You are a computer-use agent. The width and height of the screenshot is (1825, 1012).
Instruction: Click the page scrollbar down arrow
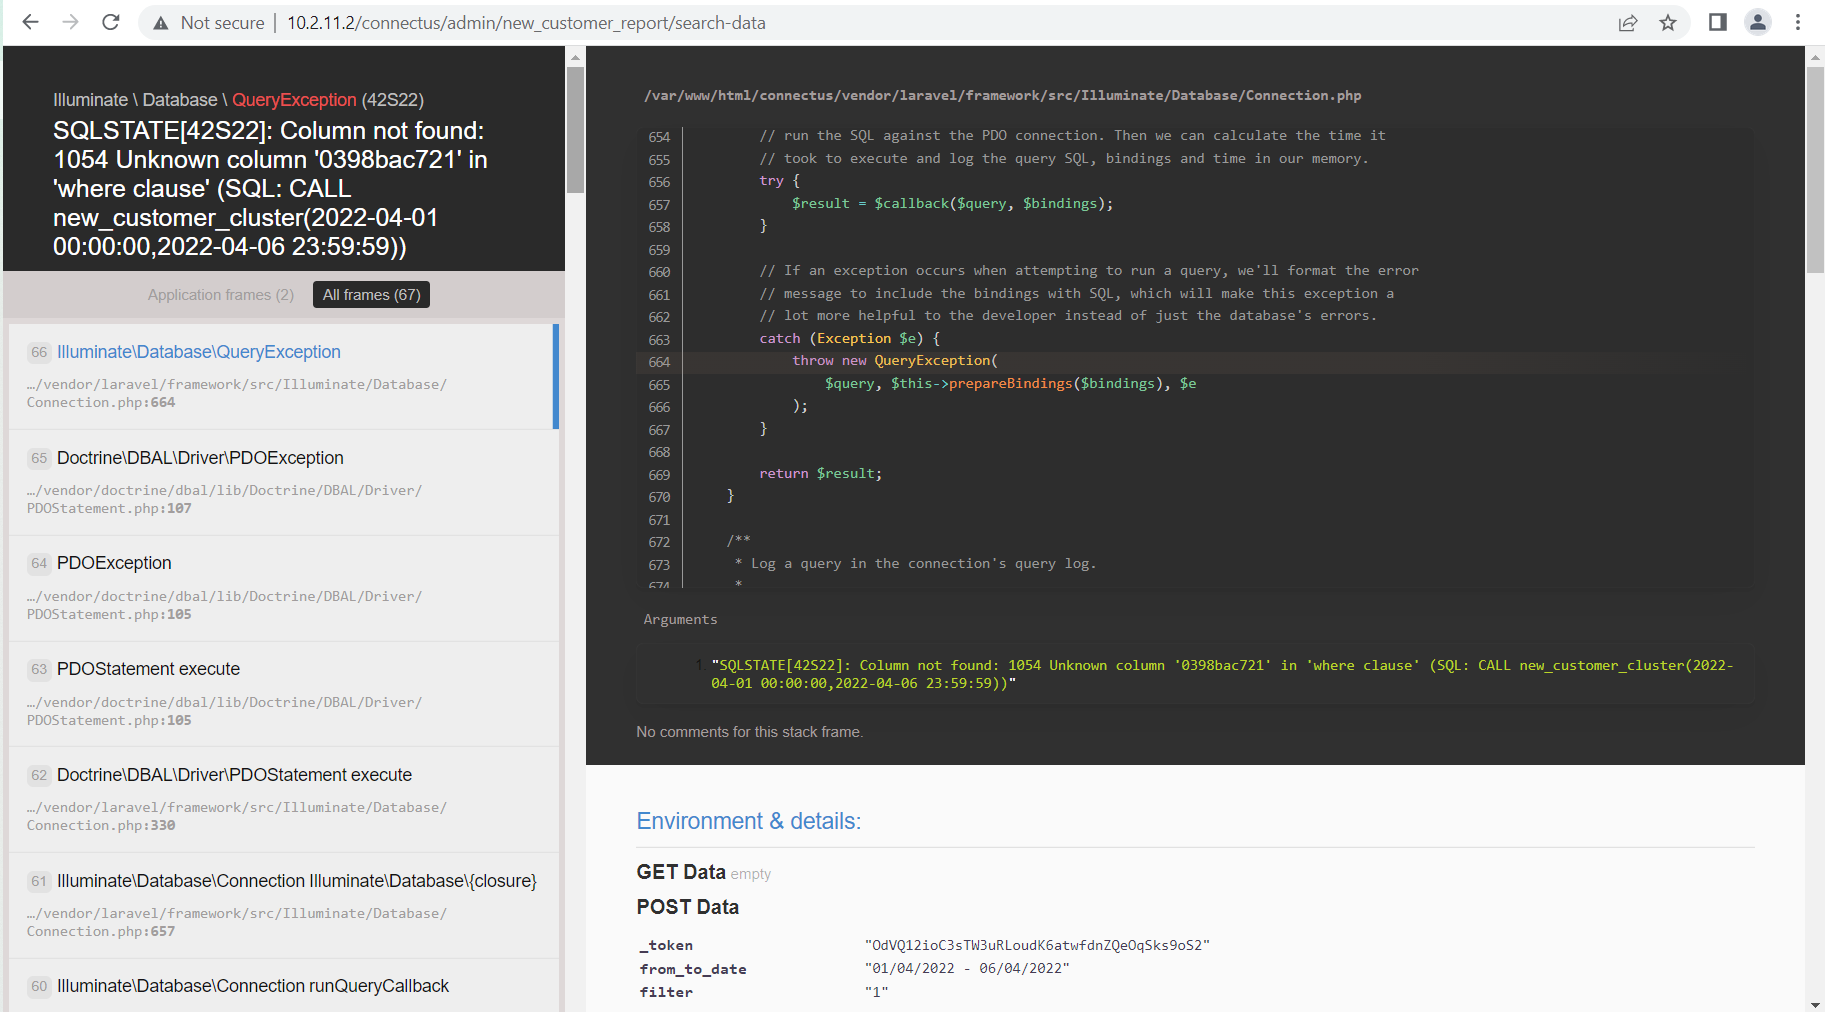[x=1815, y=1004]
